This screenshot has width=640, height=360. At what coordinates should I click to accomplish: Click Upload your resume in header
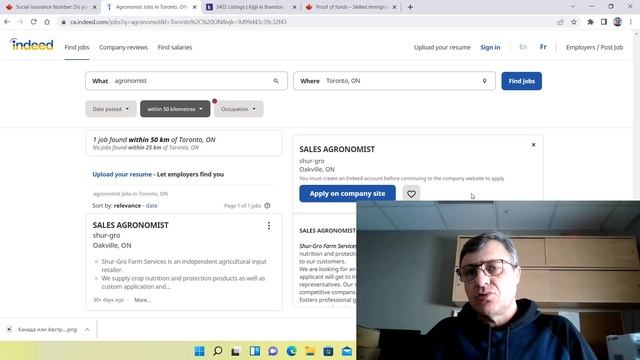point(442,47)
